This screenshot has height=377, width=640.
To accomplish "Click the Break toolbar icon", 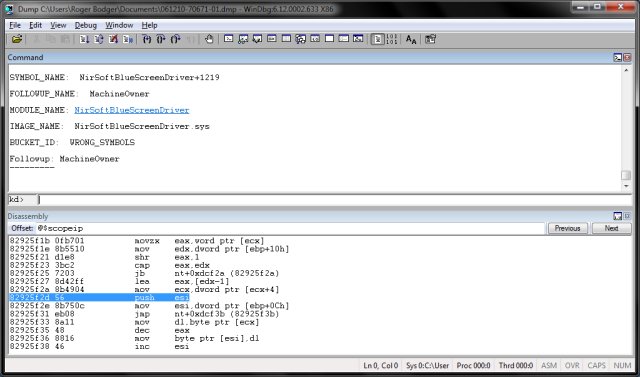I will pyautogui.click(x=128, y=39).
